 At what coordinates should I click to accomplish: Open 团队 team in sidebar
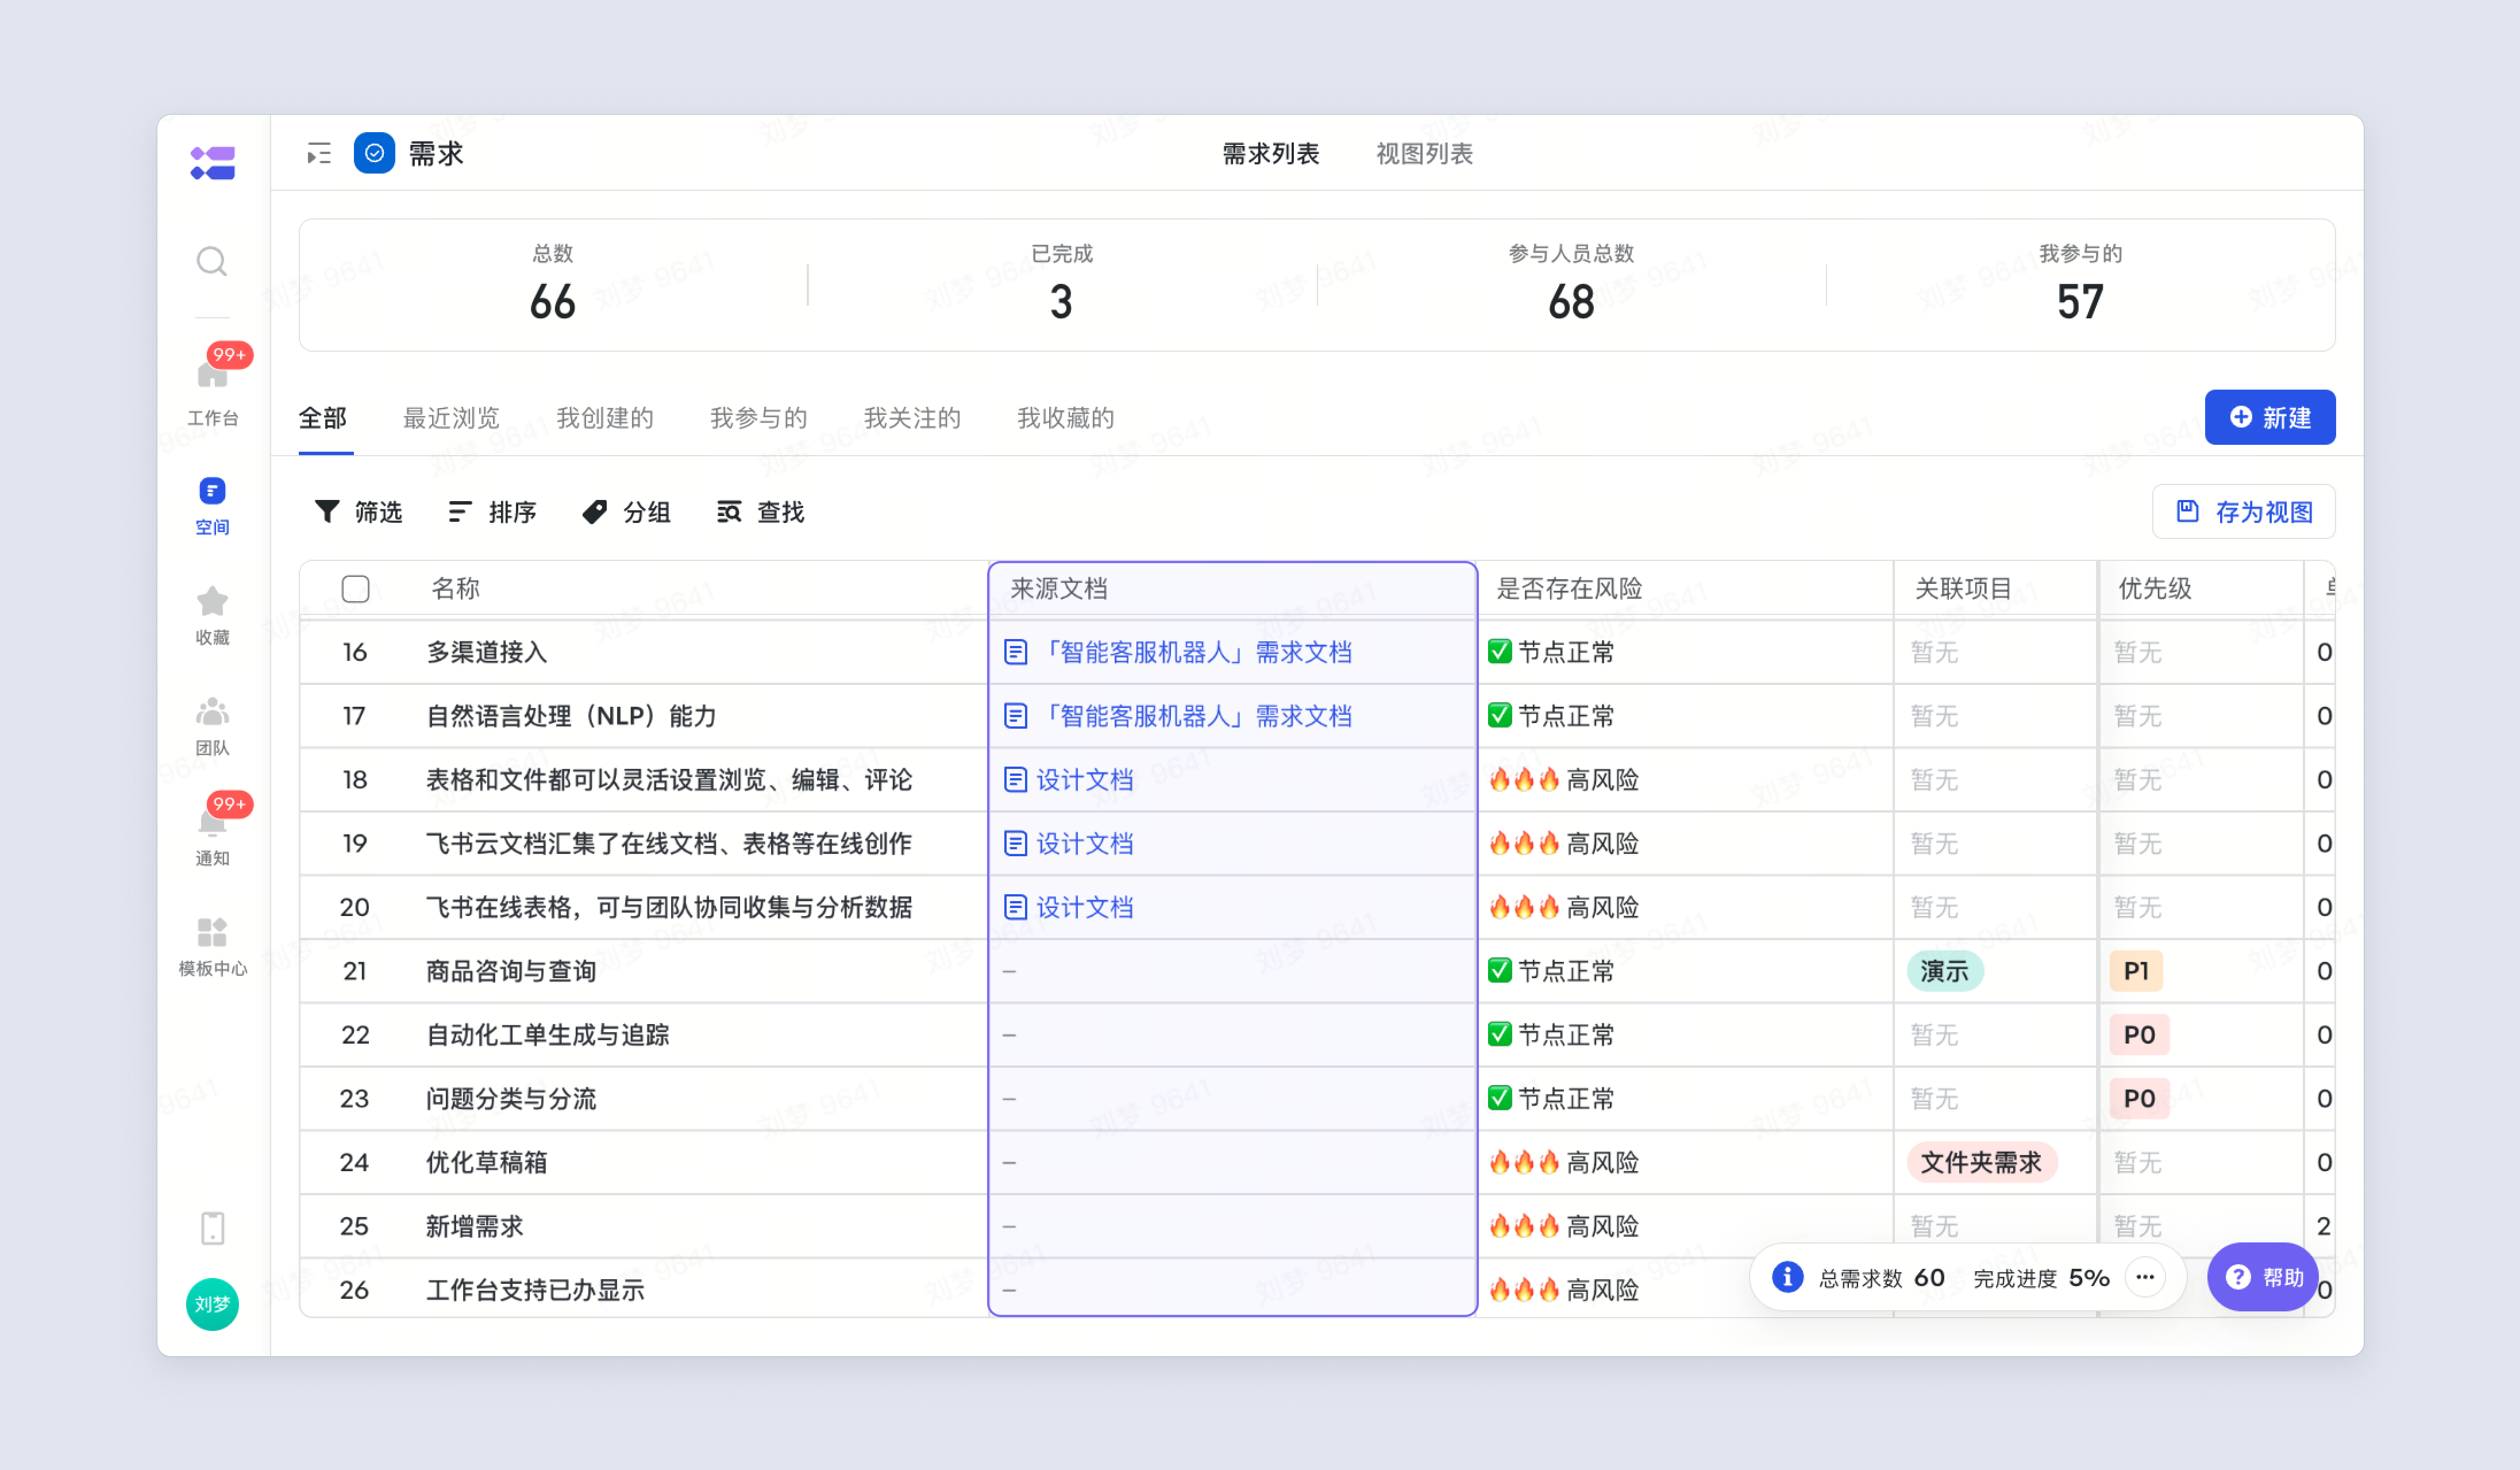[212, 726]
